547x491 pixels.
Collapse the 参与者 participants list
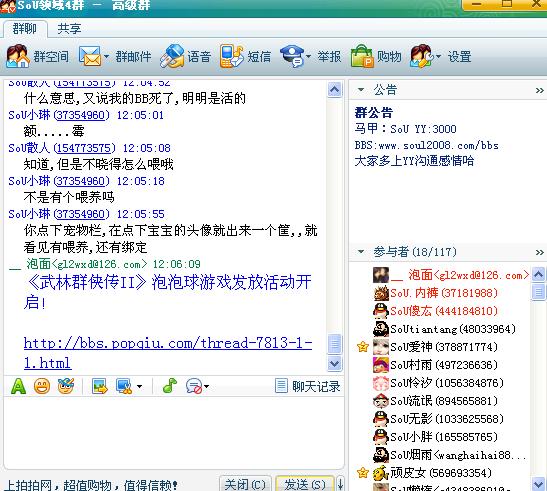tap(361, 251)
